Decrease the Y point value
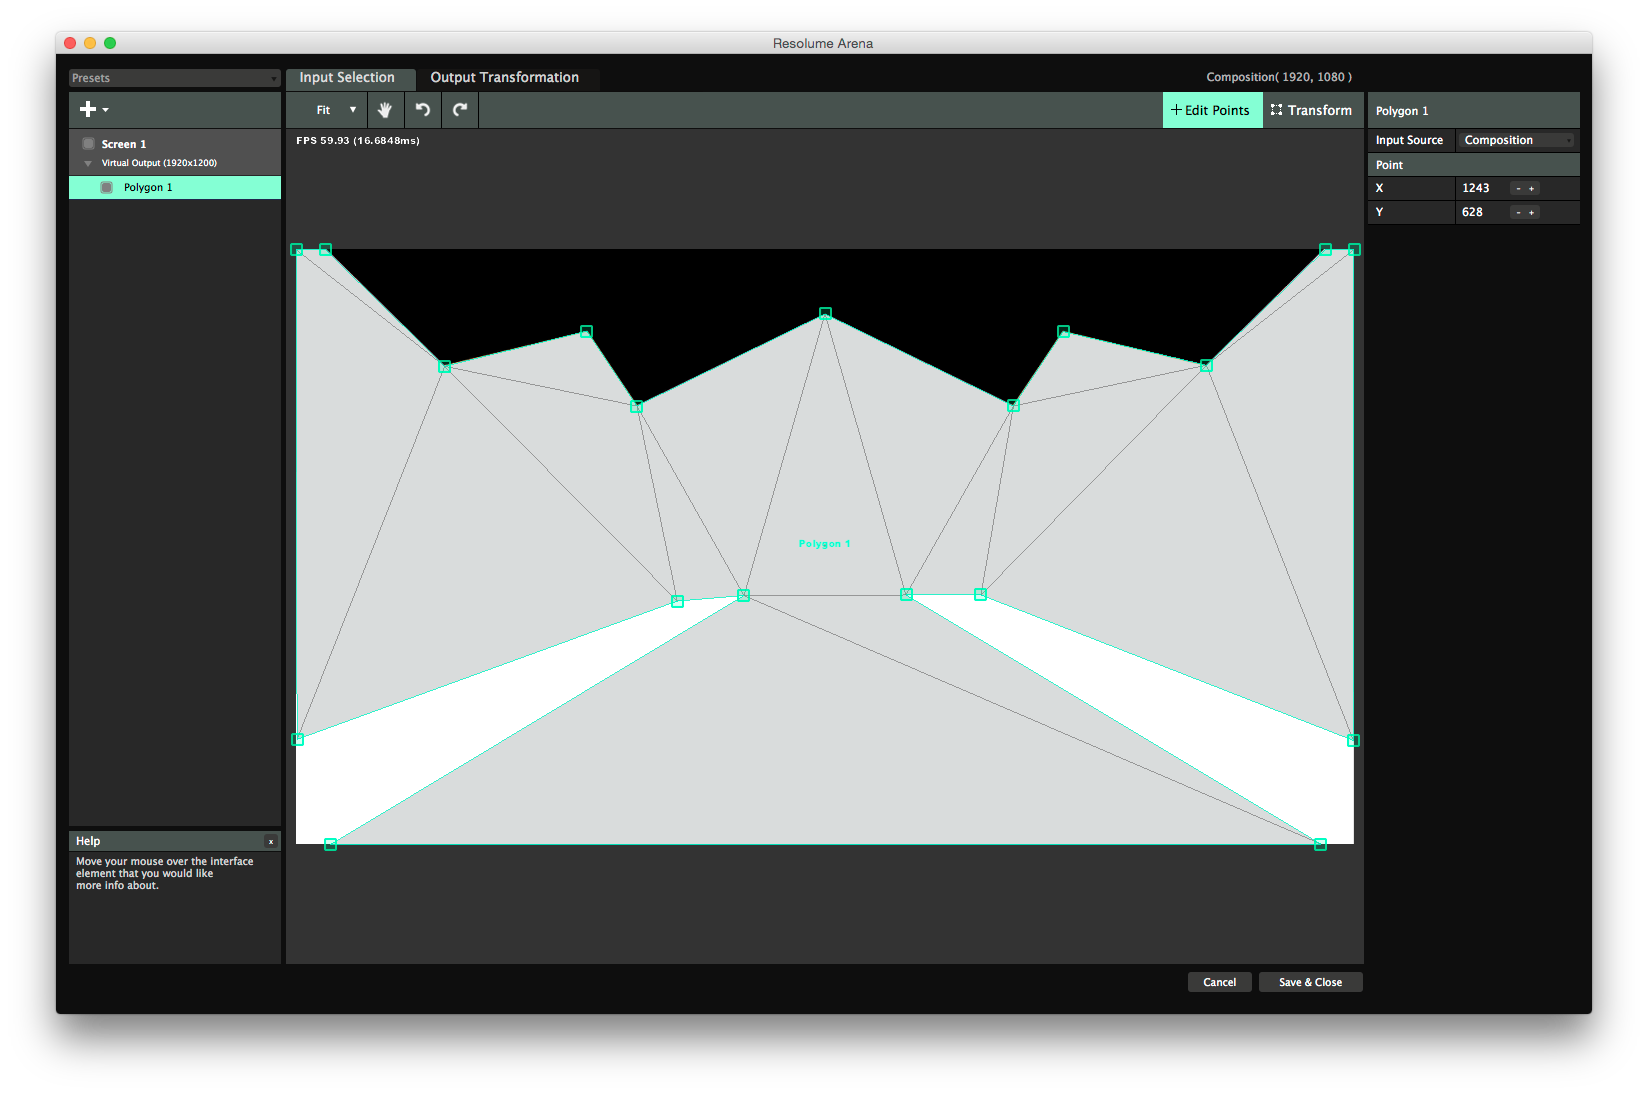Screen dimensions: 1648x1094 coord(1518,213)
